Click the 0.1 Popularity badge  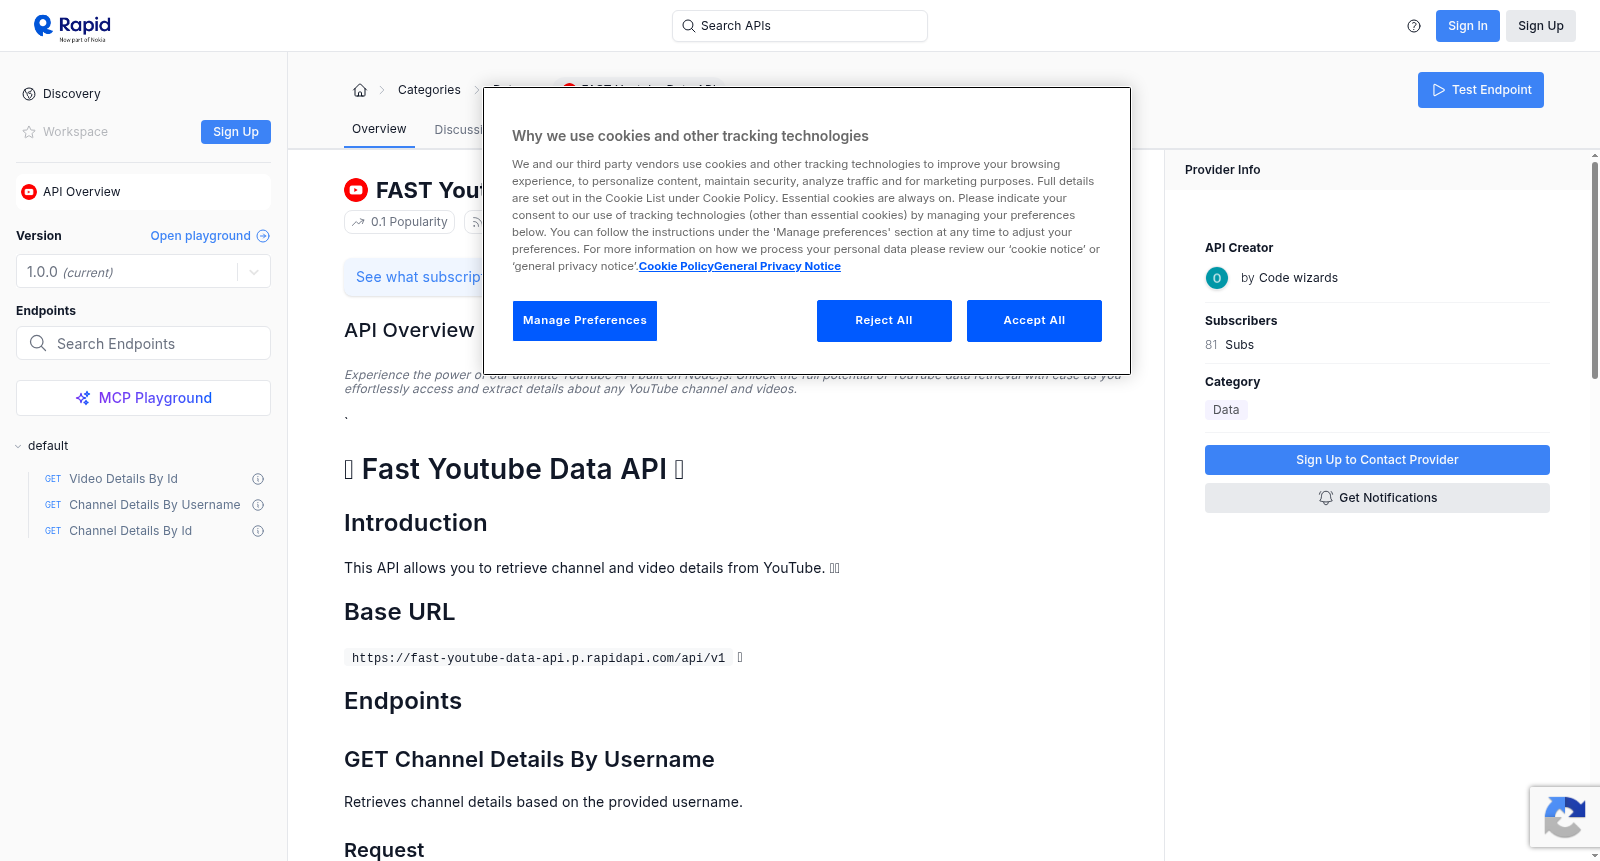399,222
